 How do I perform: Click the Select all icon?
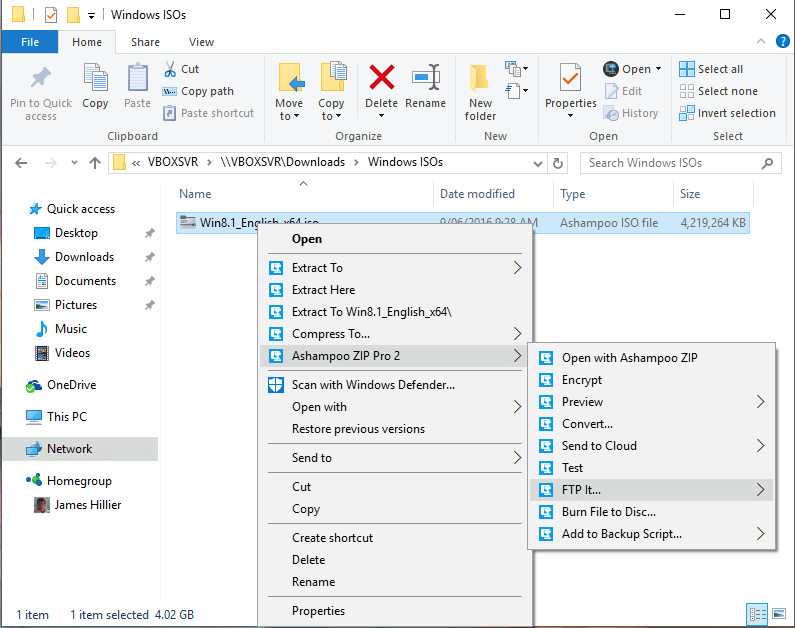(x=687, y=69)
